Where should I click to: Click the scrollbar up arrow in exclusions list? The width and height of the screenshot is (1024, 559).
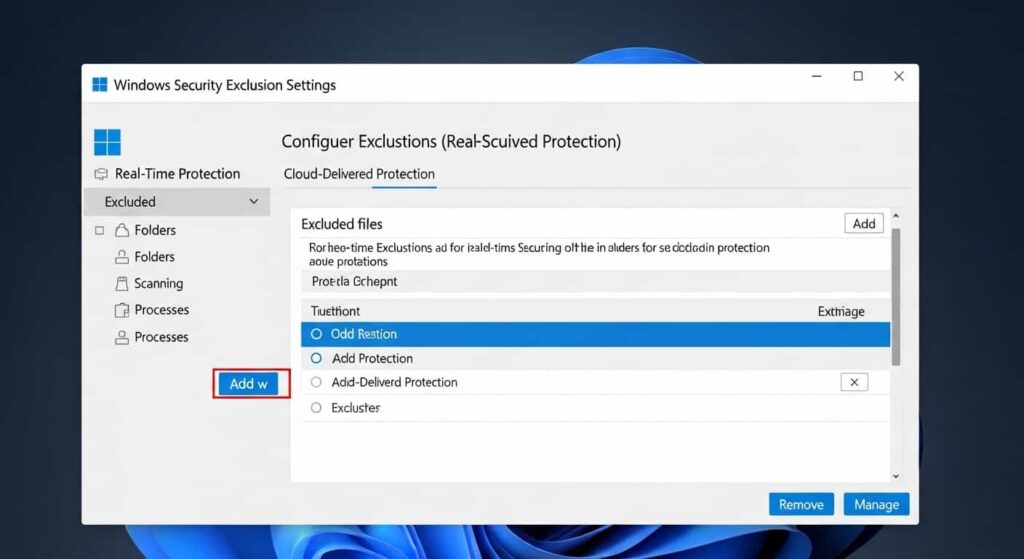click(896, 215)
